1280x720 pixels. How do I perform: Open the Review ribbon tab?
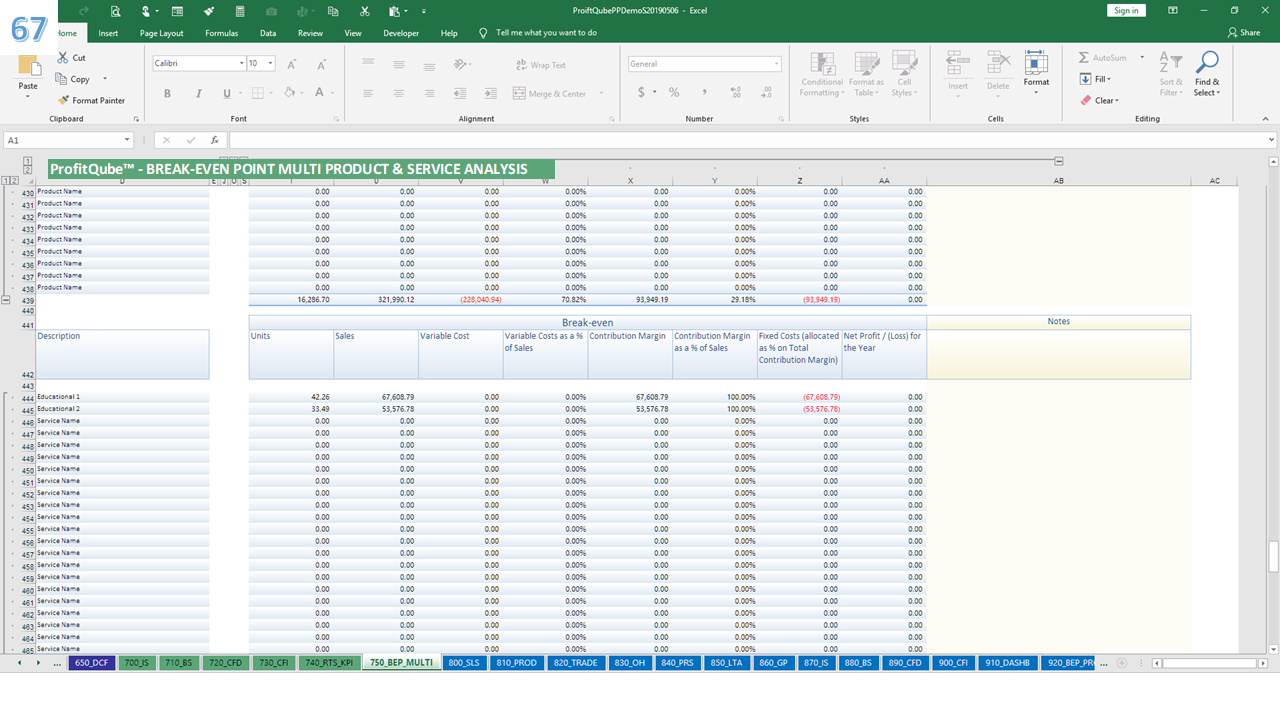[x=310, y=33]
